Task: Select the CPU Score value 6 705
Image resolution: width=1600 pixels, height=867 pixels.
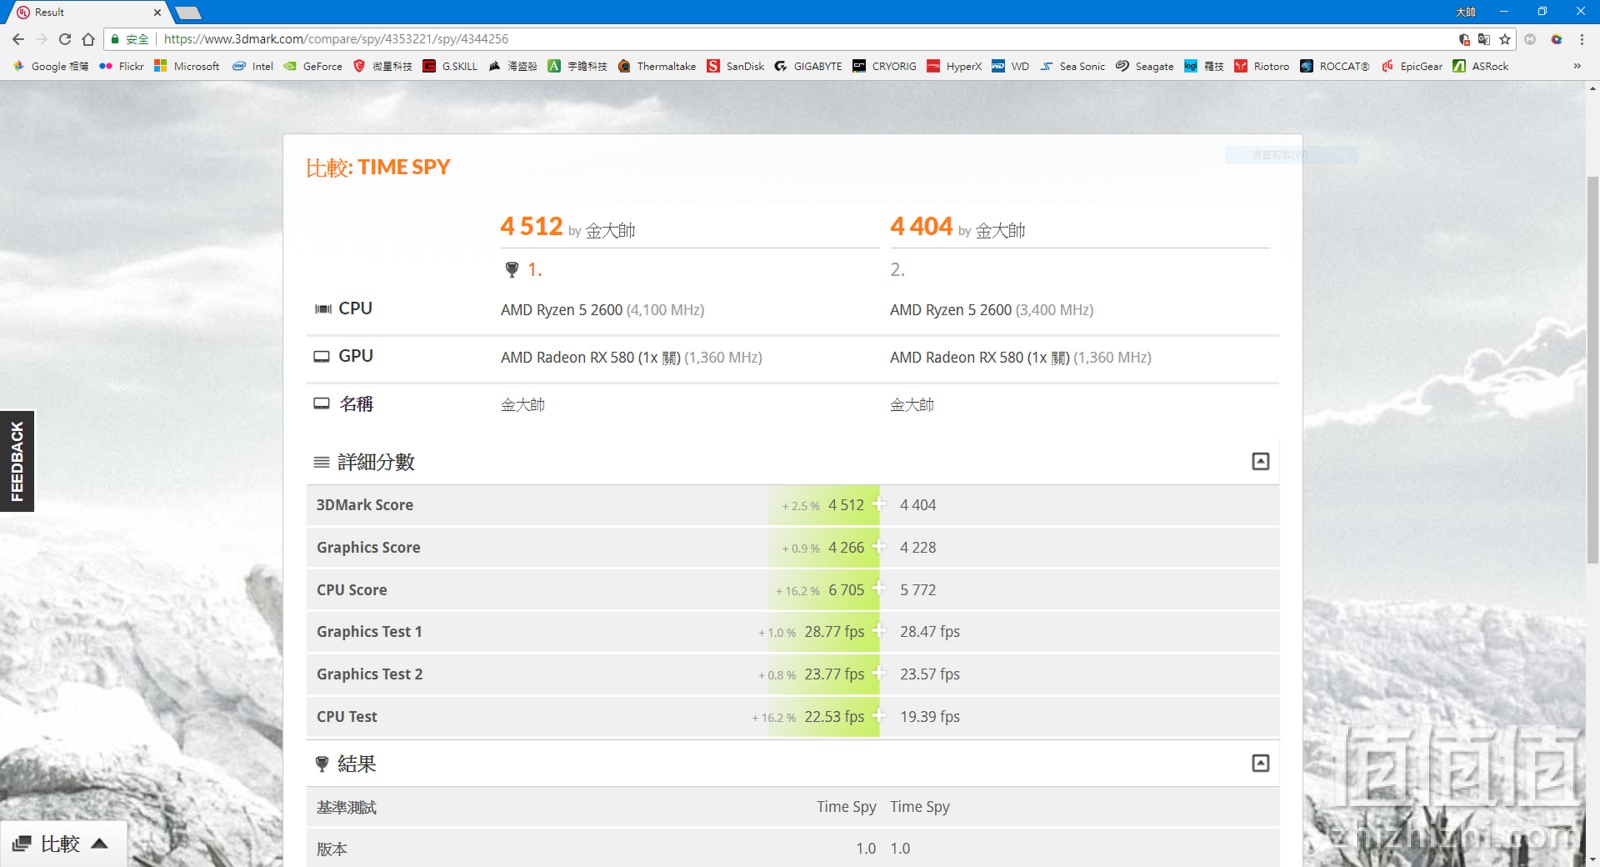Action: point(846,590)
